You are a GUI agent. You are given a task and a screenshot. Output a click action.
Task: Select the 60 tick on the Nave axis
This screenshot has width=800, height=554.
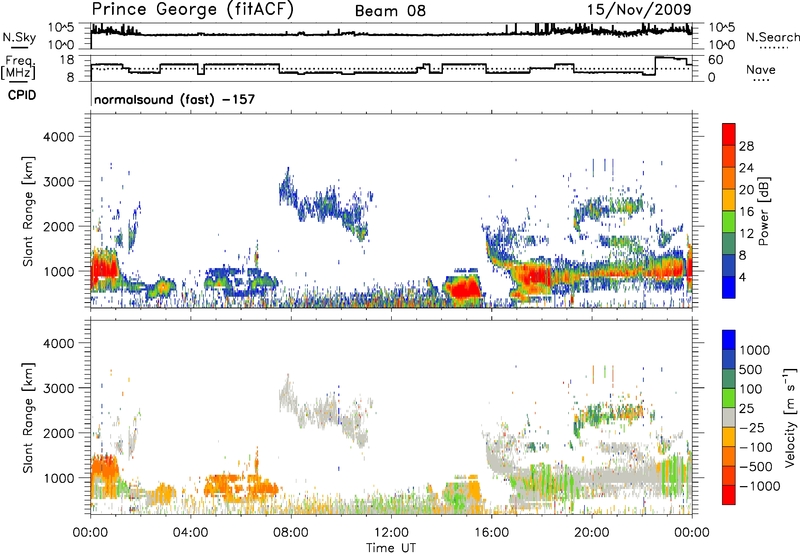(716, 60)
